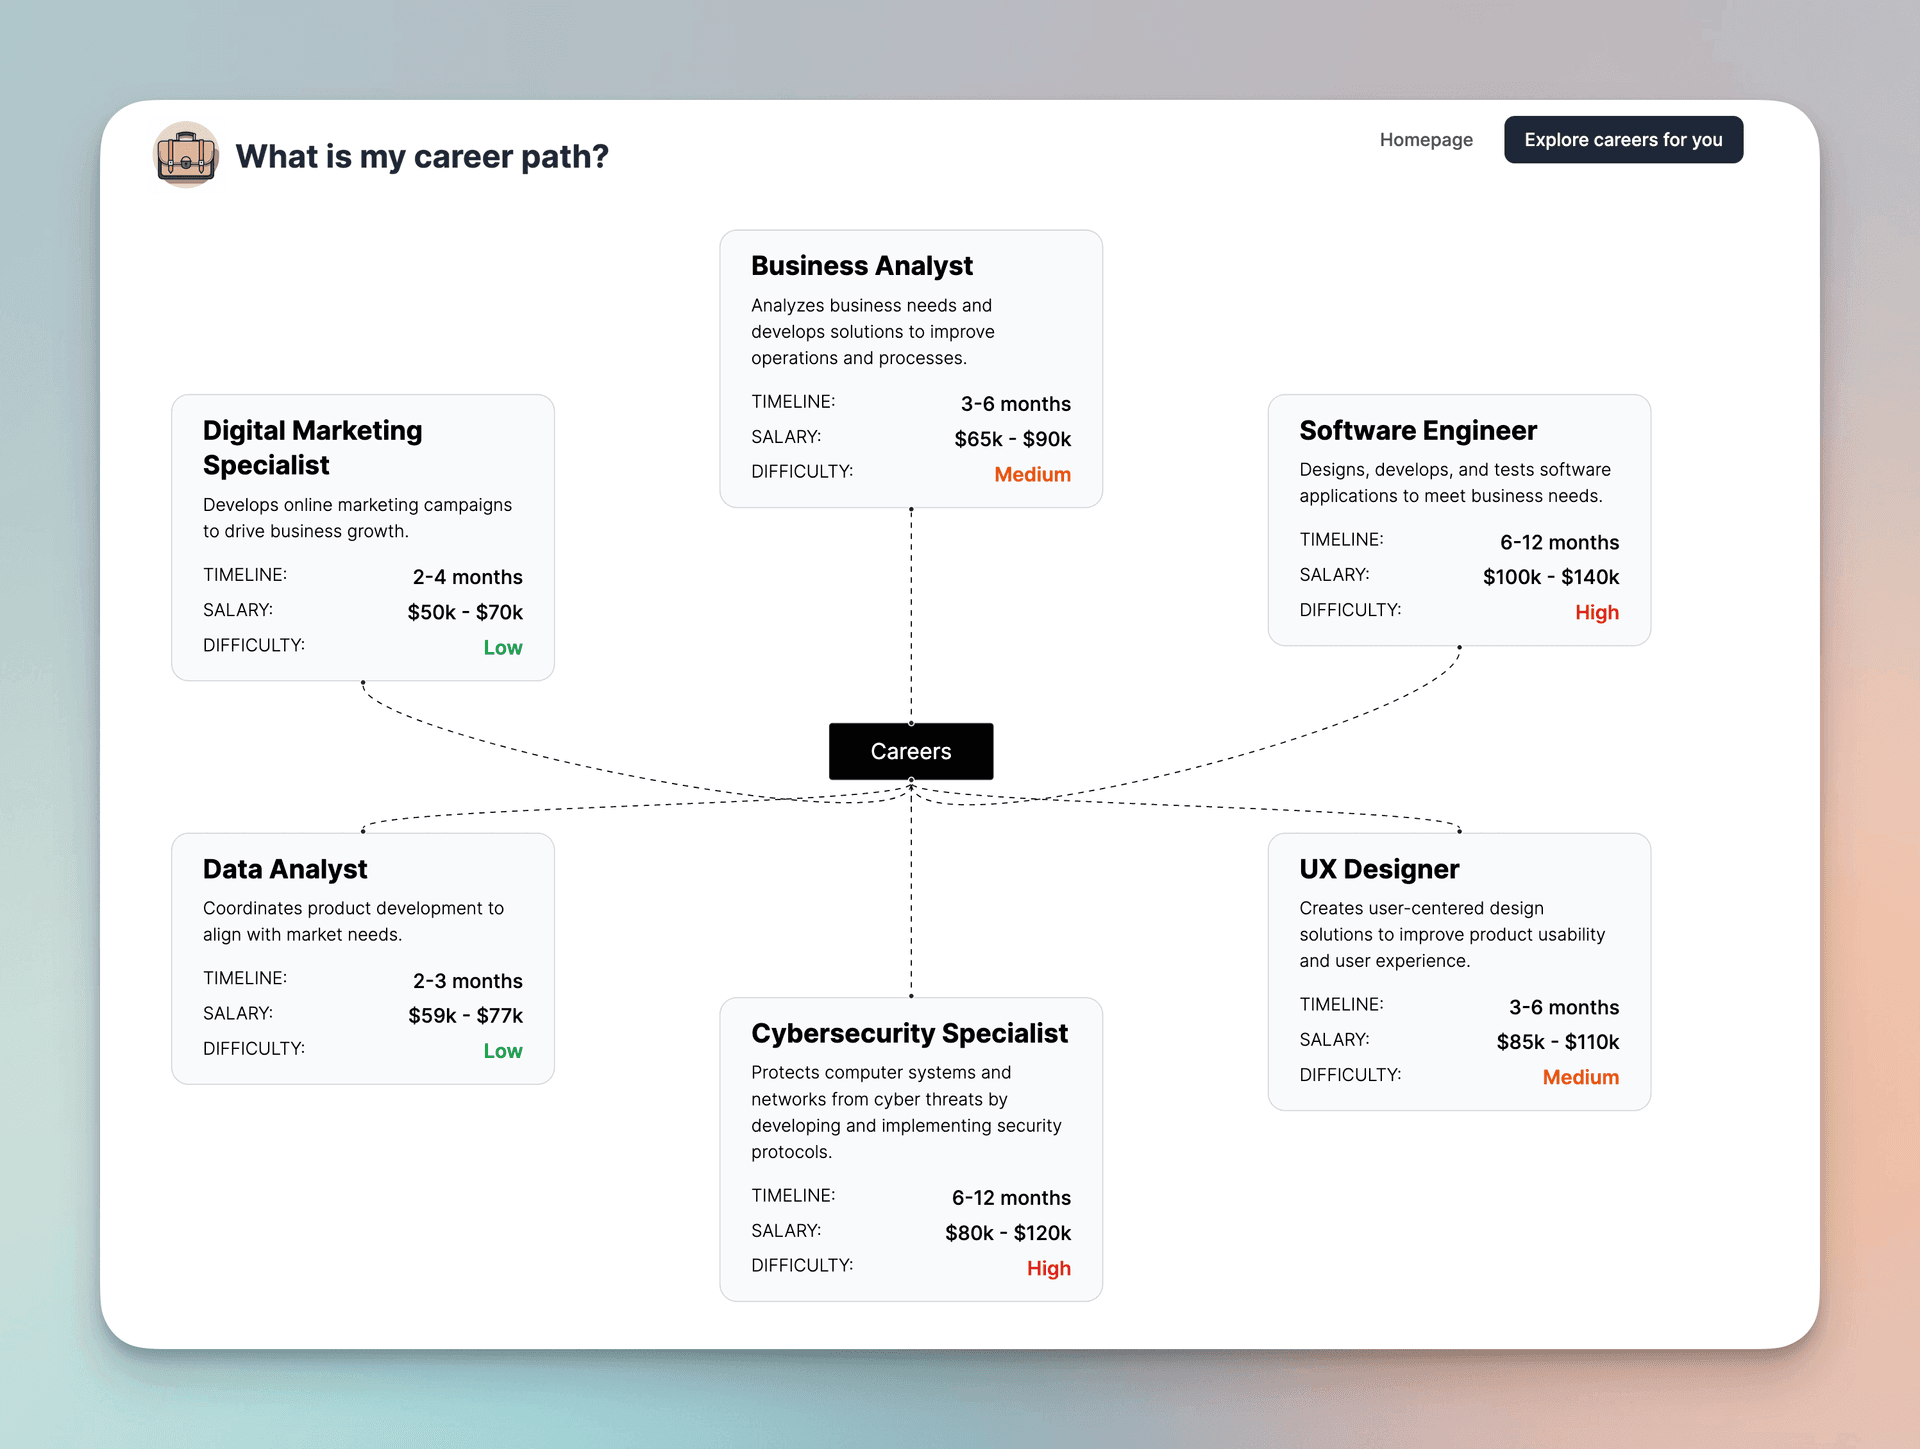Select Digital Marketing timeline 2-4 months
1920x1449 pixels.
click(467, 577)
